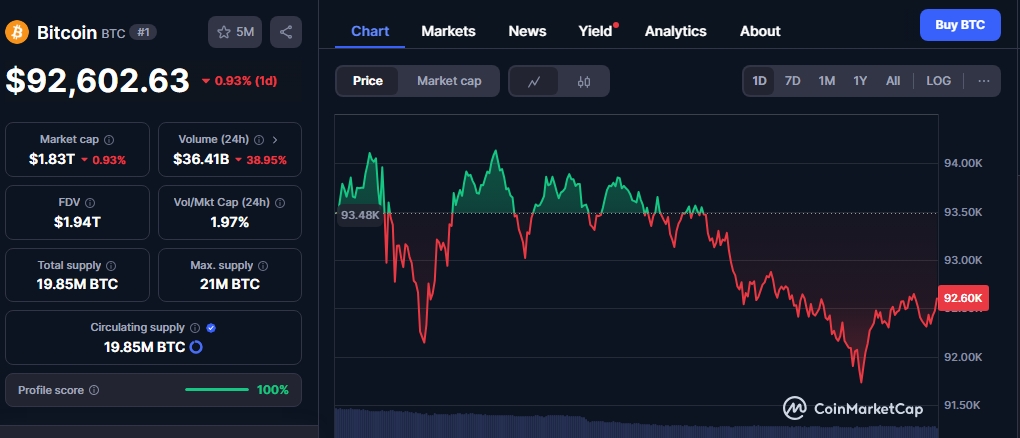Click the 21M BTC max supply value

coord(230,284)
